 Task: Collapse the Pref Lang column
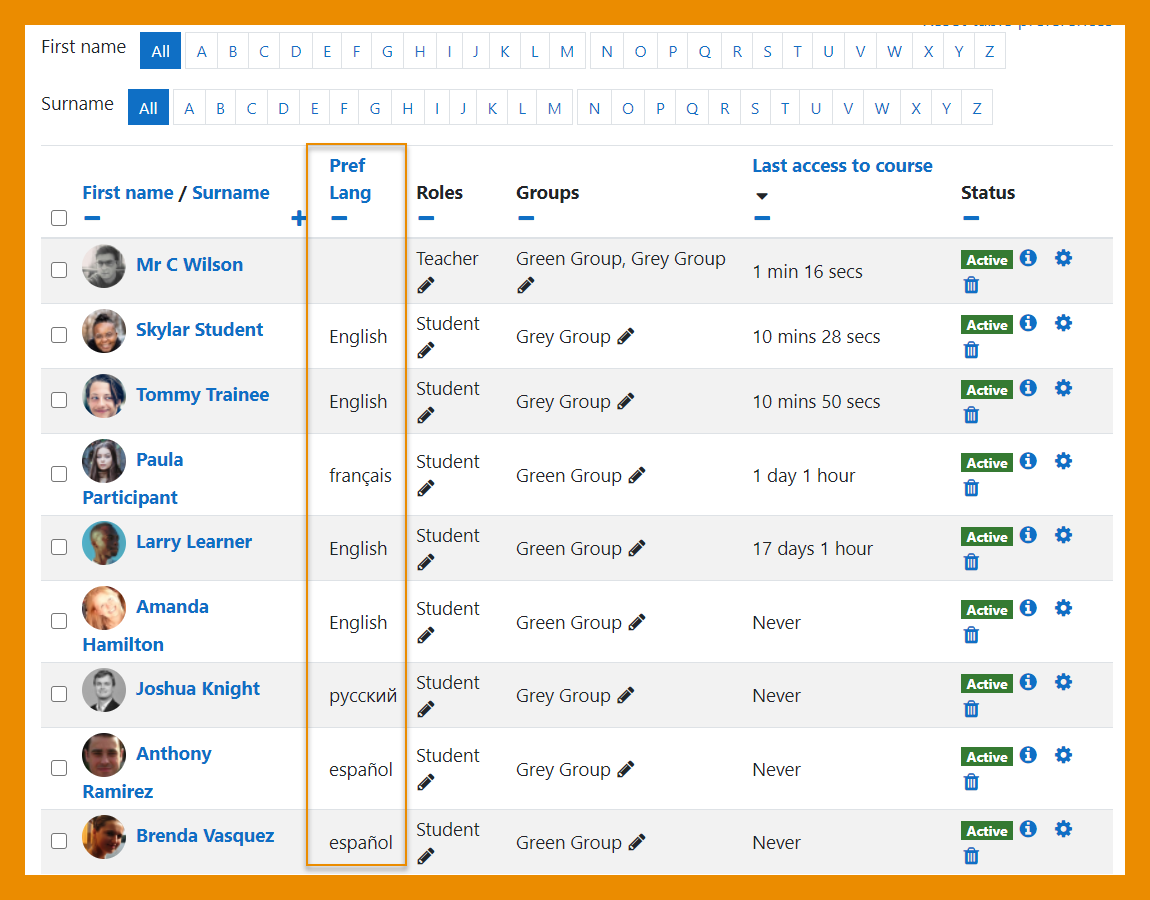(339, 218)
